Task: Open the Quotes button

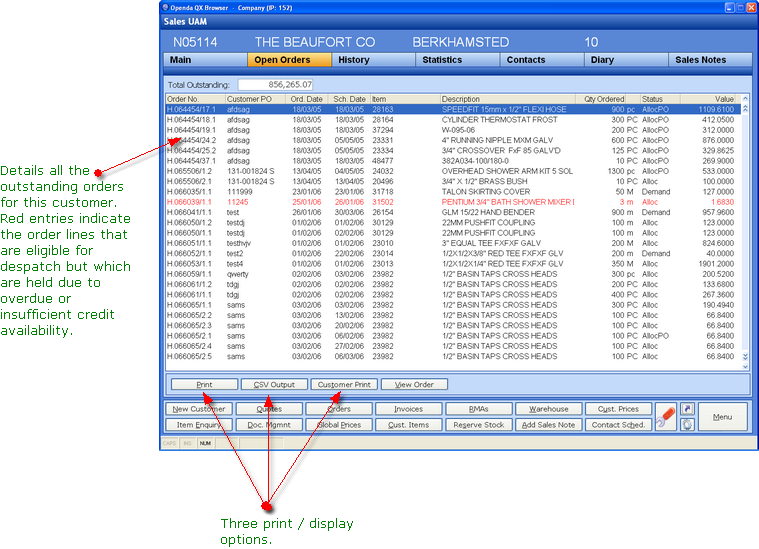Action: point(269,409)
